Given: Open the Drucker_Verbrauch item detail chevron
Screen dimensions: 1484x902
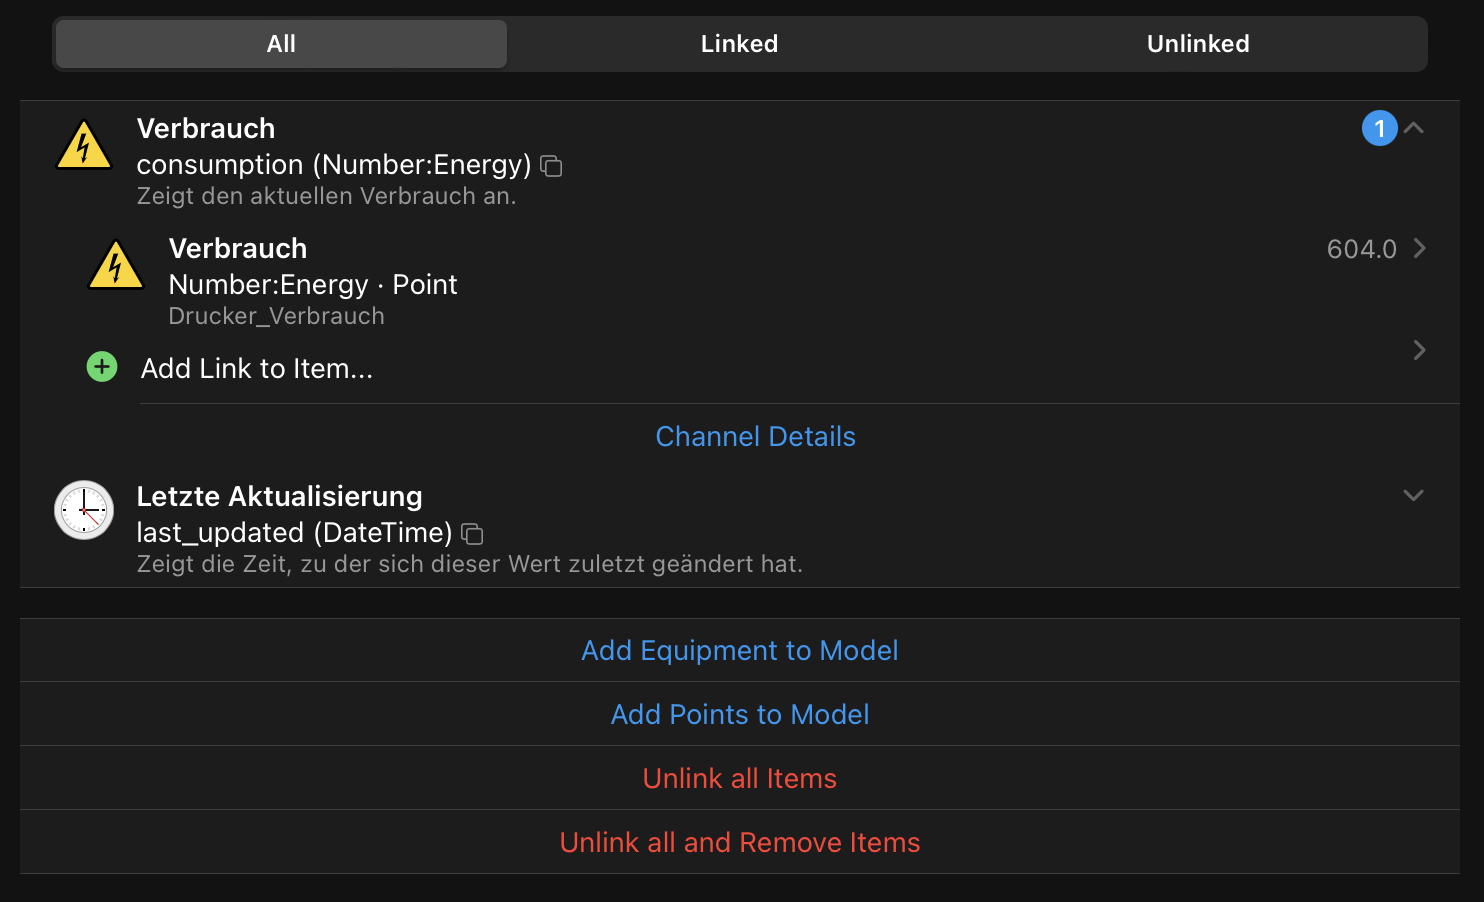Looking at the screenshot, I should click(1419, 249).
